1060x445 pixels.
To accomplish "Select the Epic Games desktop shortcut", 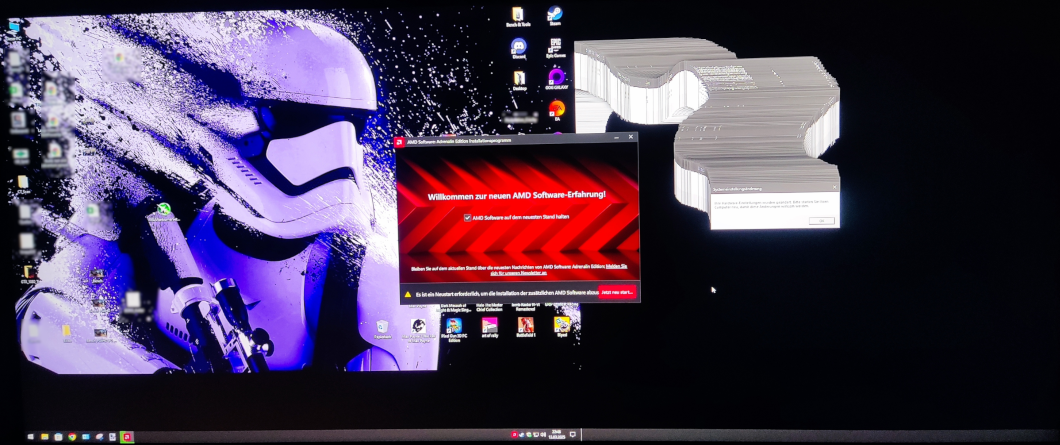I will pyautogui.click(x=555, y=49).
